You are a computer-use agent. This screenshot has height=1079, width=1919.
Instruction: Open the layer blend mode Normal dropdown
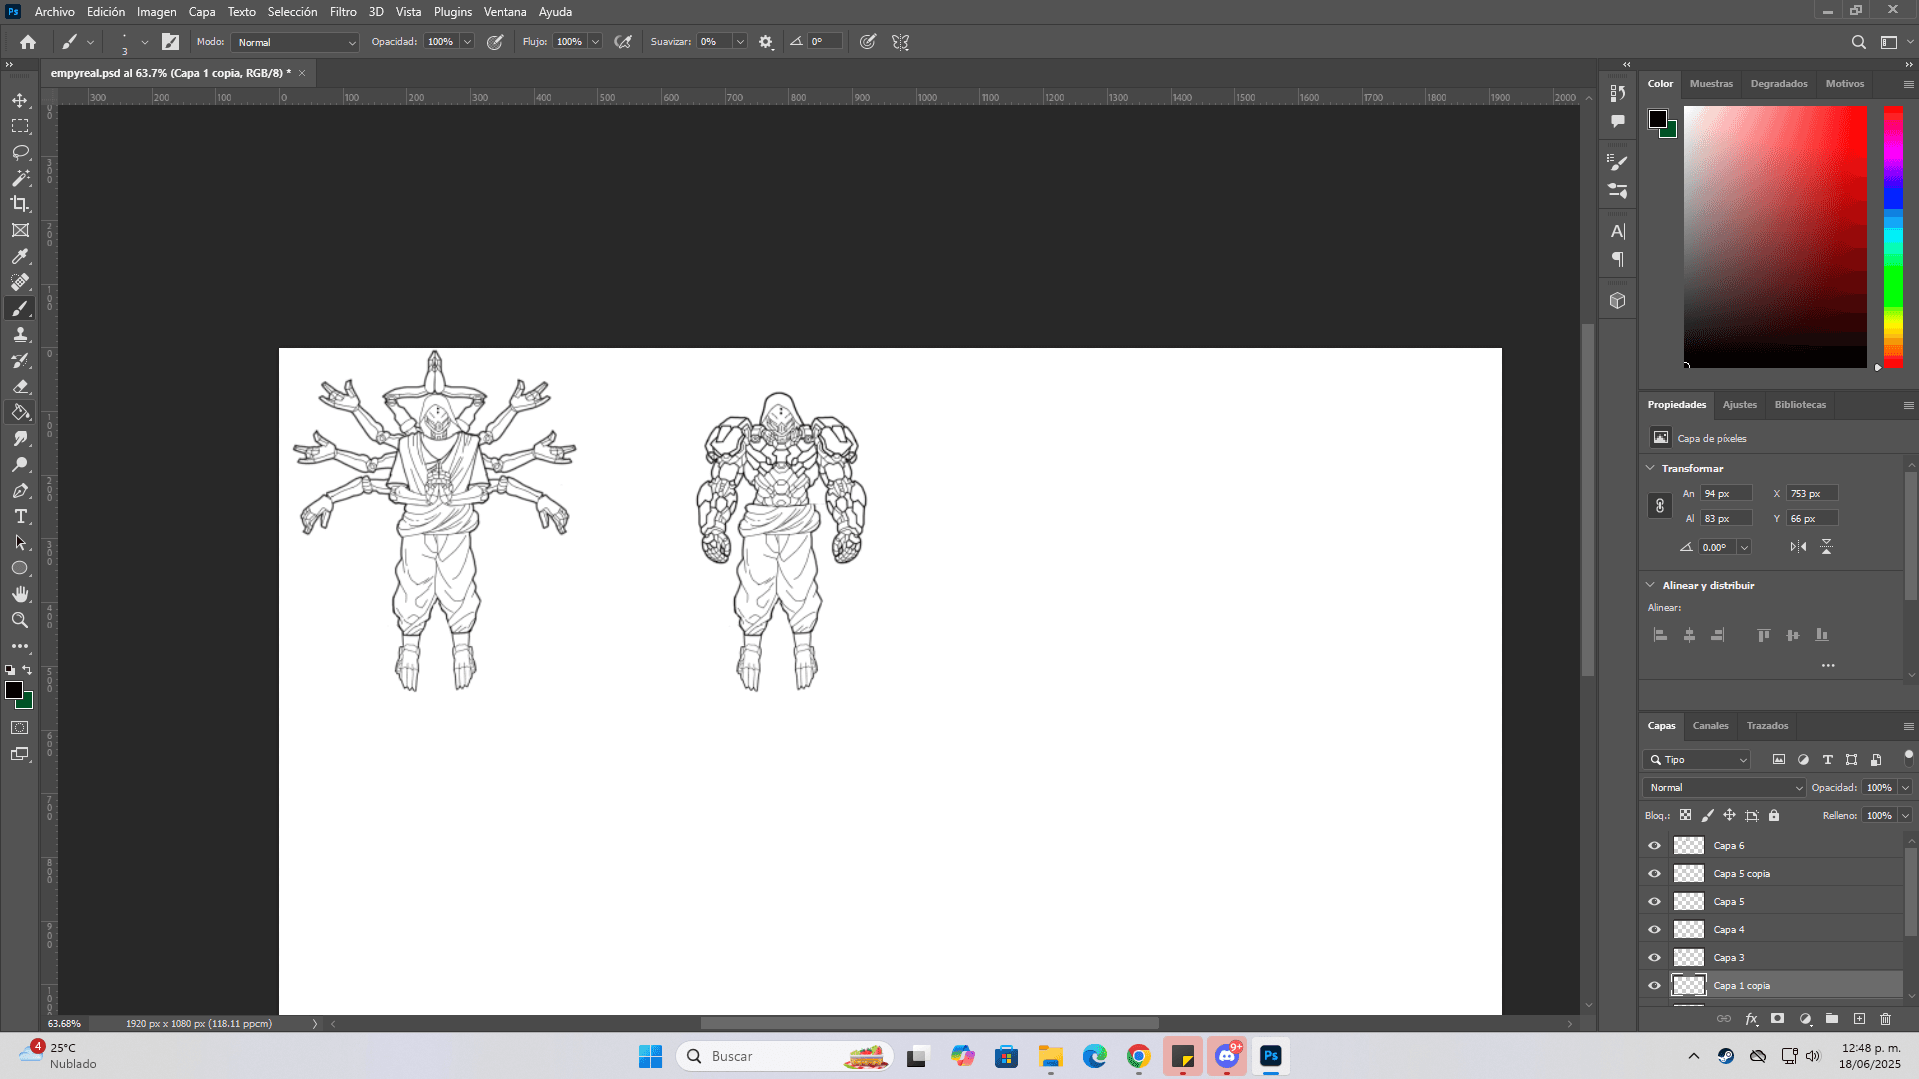point(1724,787)
